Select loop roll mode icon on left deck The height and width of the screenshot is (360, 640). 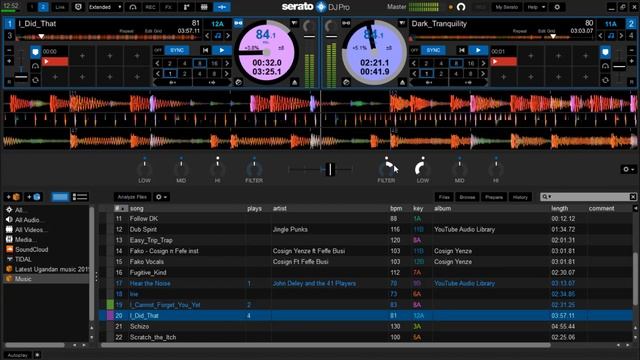point(36,80)
